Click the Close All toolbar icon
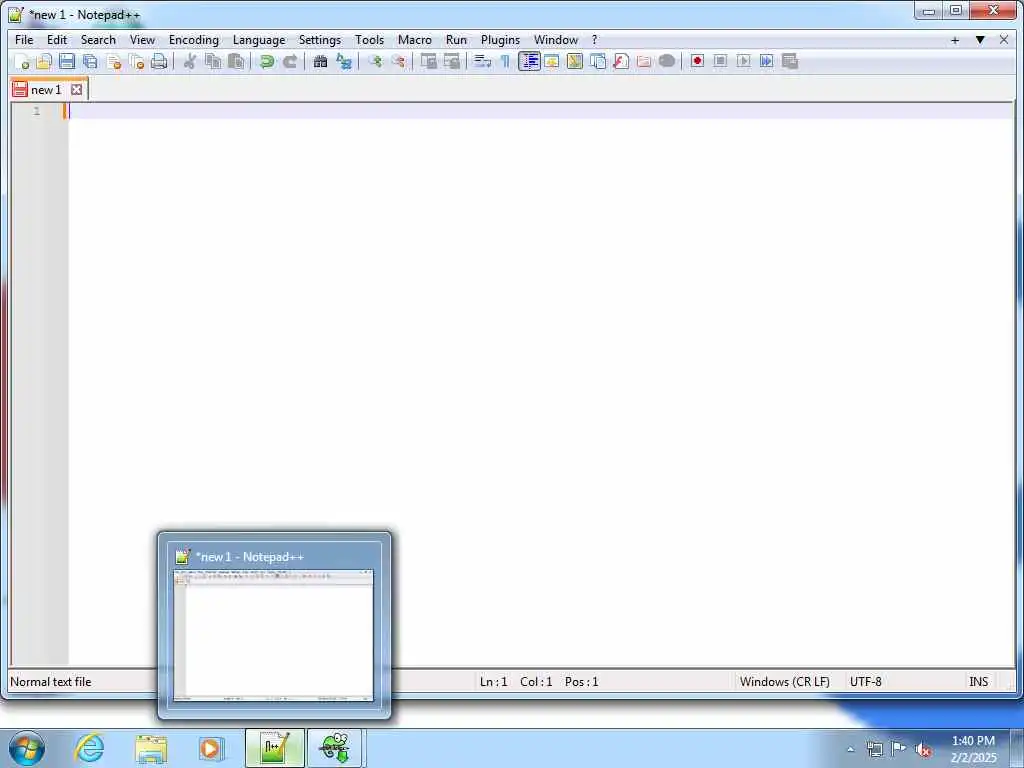 136,61
